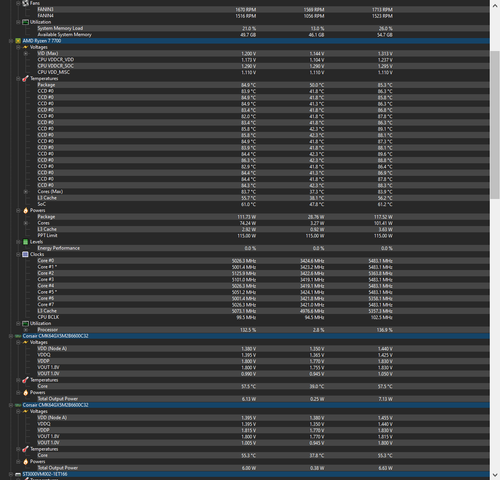Collapse the Fans group
The width and height of the screenshot is (500, 480).
[x=18, y=3]
